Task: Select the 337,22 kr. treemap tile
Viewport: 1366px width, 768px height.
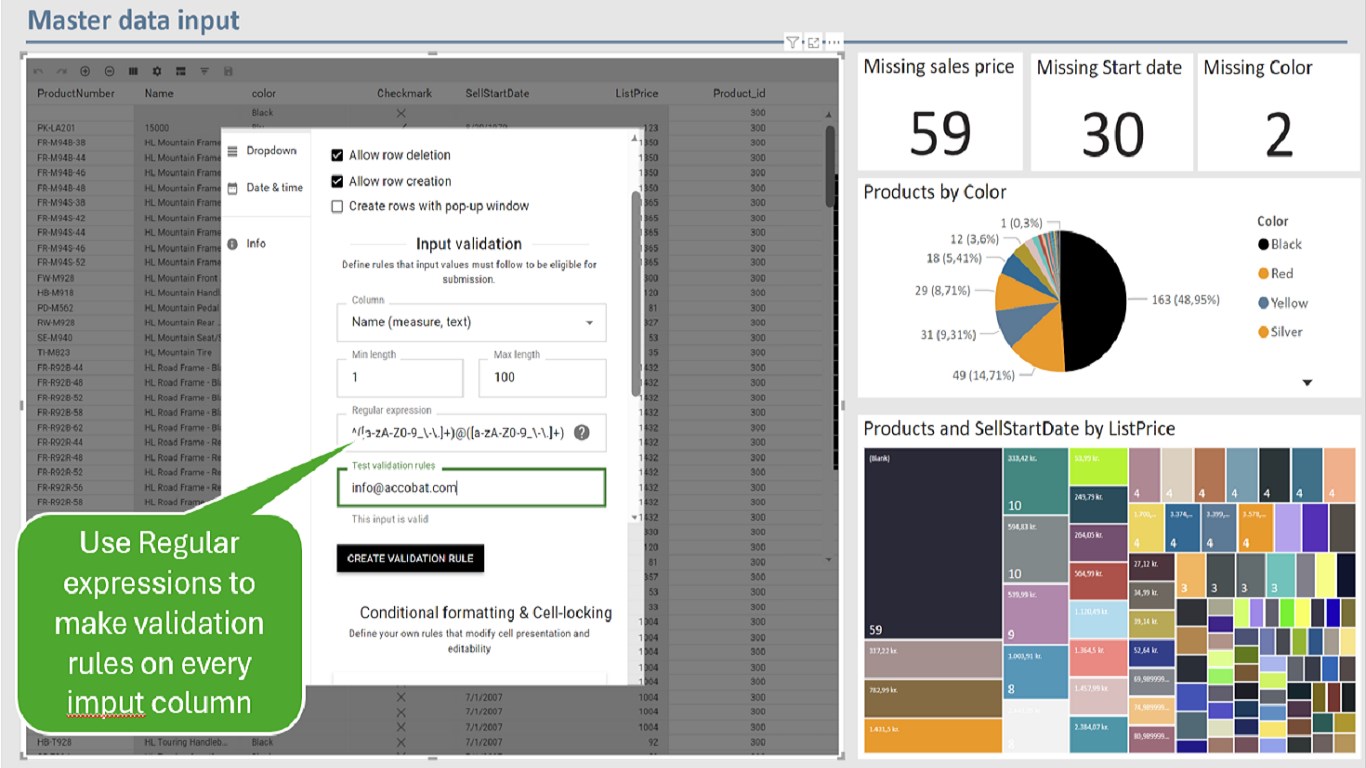Action: click(933, 660)
